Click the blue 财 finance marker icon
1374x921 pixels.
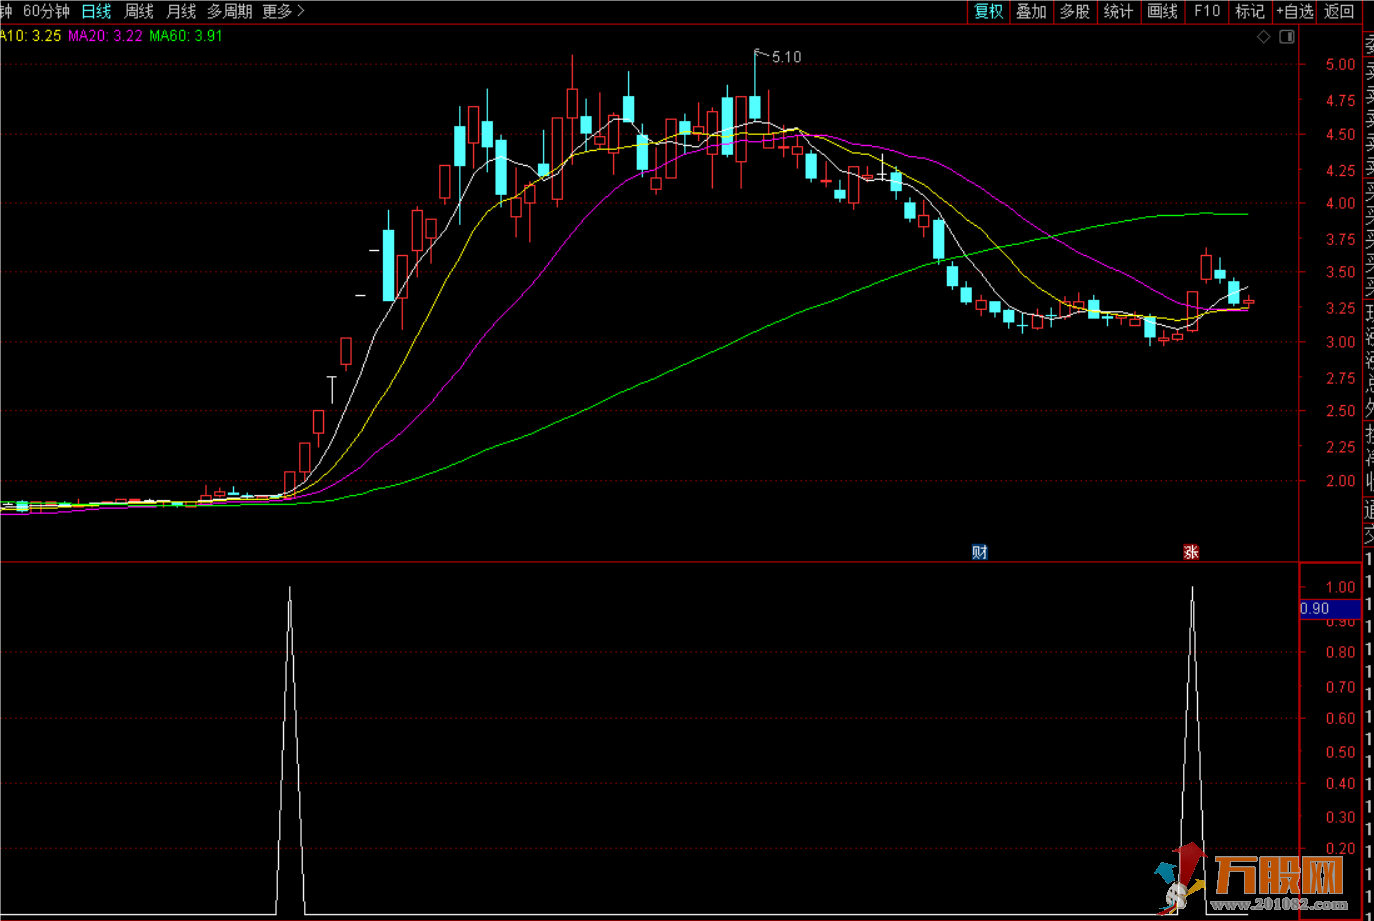point(980,552)
